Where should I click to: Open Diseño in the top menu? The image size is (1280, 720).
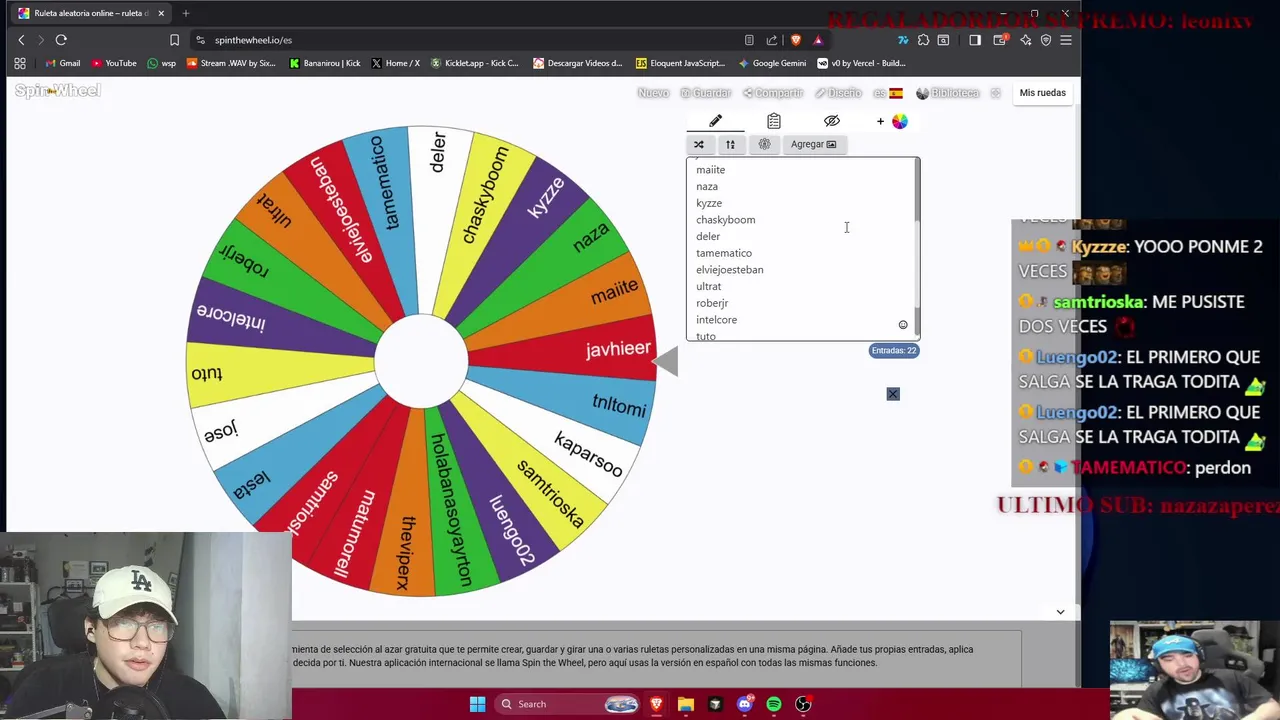pos(838,93)
